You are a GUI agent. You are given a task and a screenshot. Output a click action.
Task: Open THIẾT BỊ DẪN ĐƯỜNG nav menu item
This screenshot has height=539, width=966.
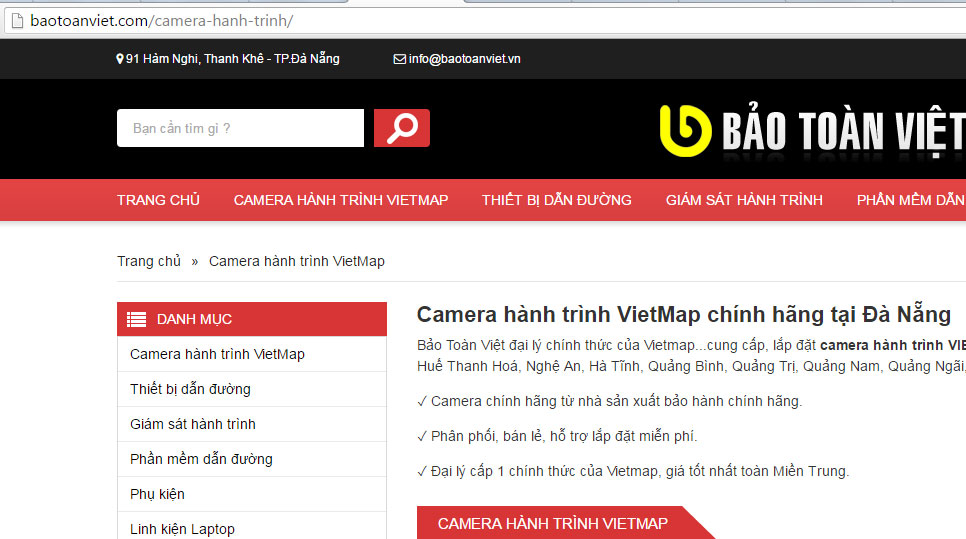[556, 200]
